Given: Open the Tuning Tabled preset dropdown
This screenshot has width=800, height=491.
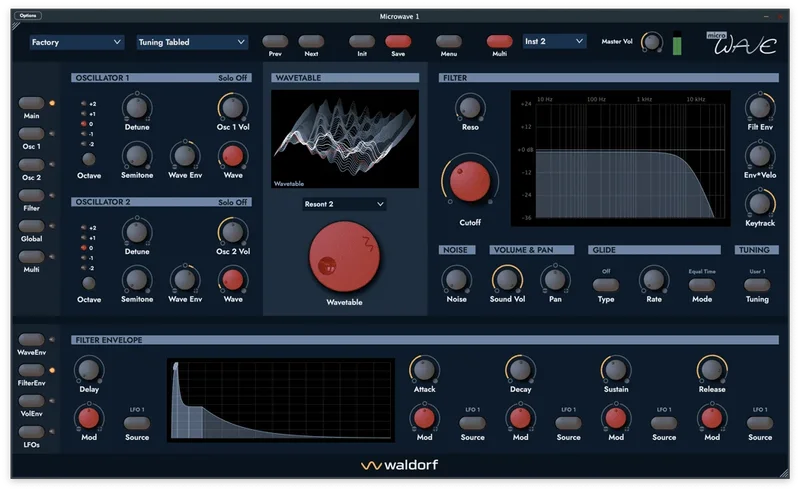Looking at the screenshot, I should pyautogui.click(x=192, y=42).
